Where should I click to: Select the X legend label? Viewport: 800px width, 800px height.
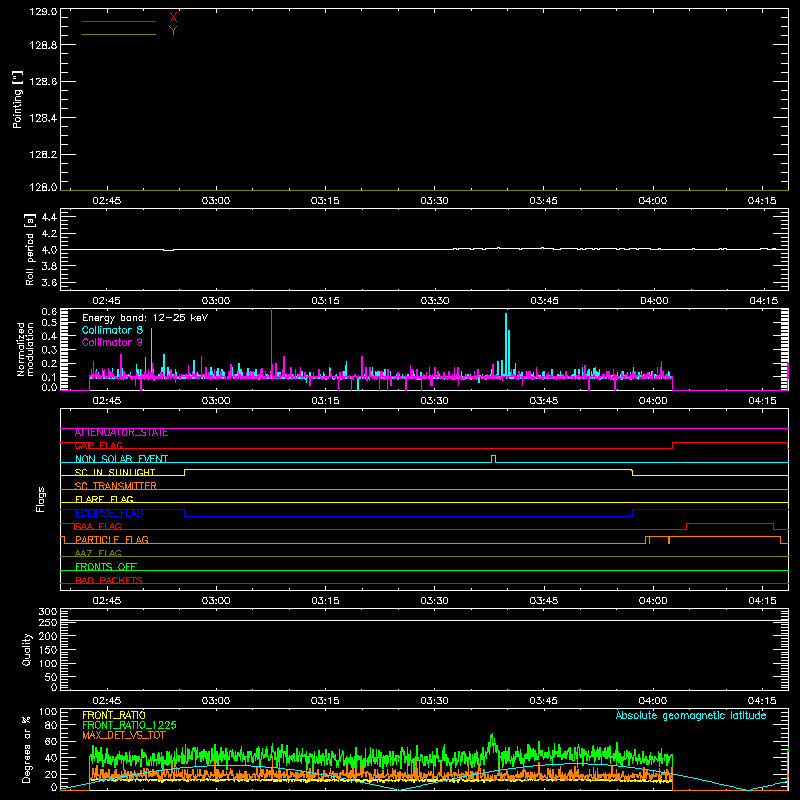click(x=173, y=17)
